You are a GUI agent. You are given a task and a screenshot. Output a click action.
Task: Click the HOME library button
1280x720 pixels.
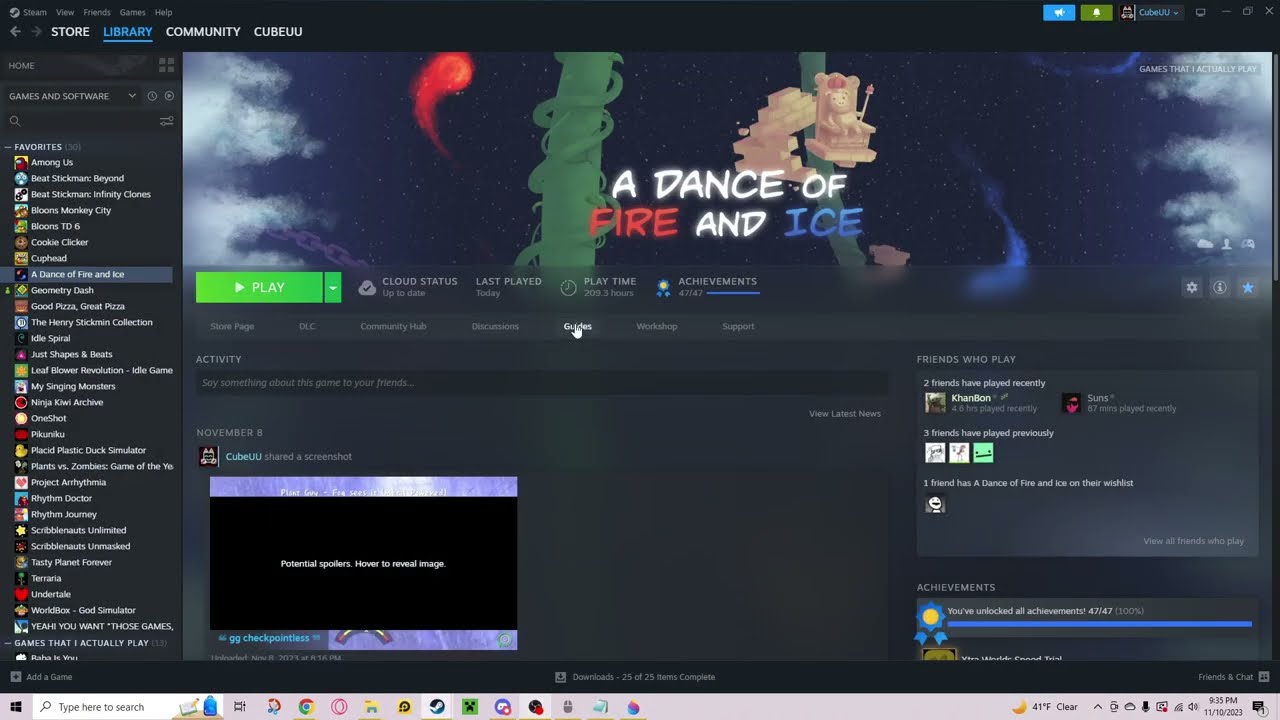22,65
